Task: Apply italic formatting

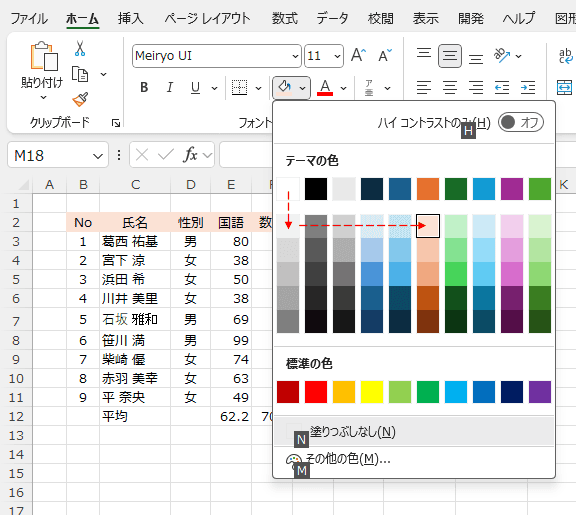Action: click(x=169, y=87)
